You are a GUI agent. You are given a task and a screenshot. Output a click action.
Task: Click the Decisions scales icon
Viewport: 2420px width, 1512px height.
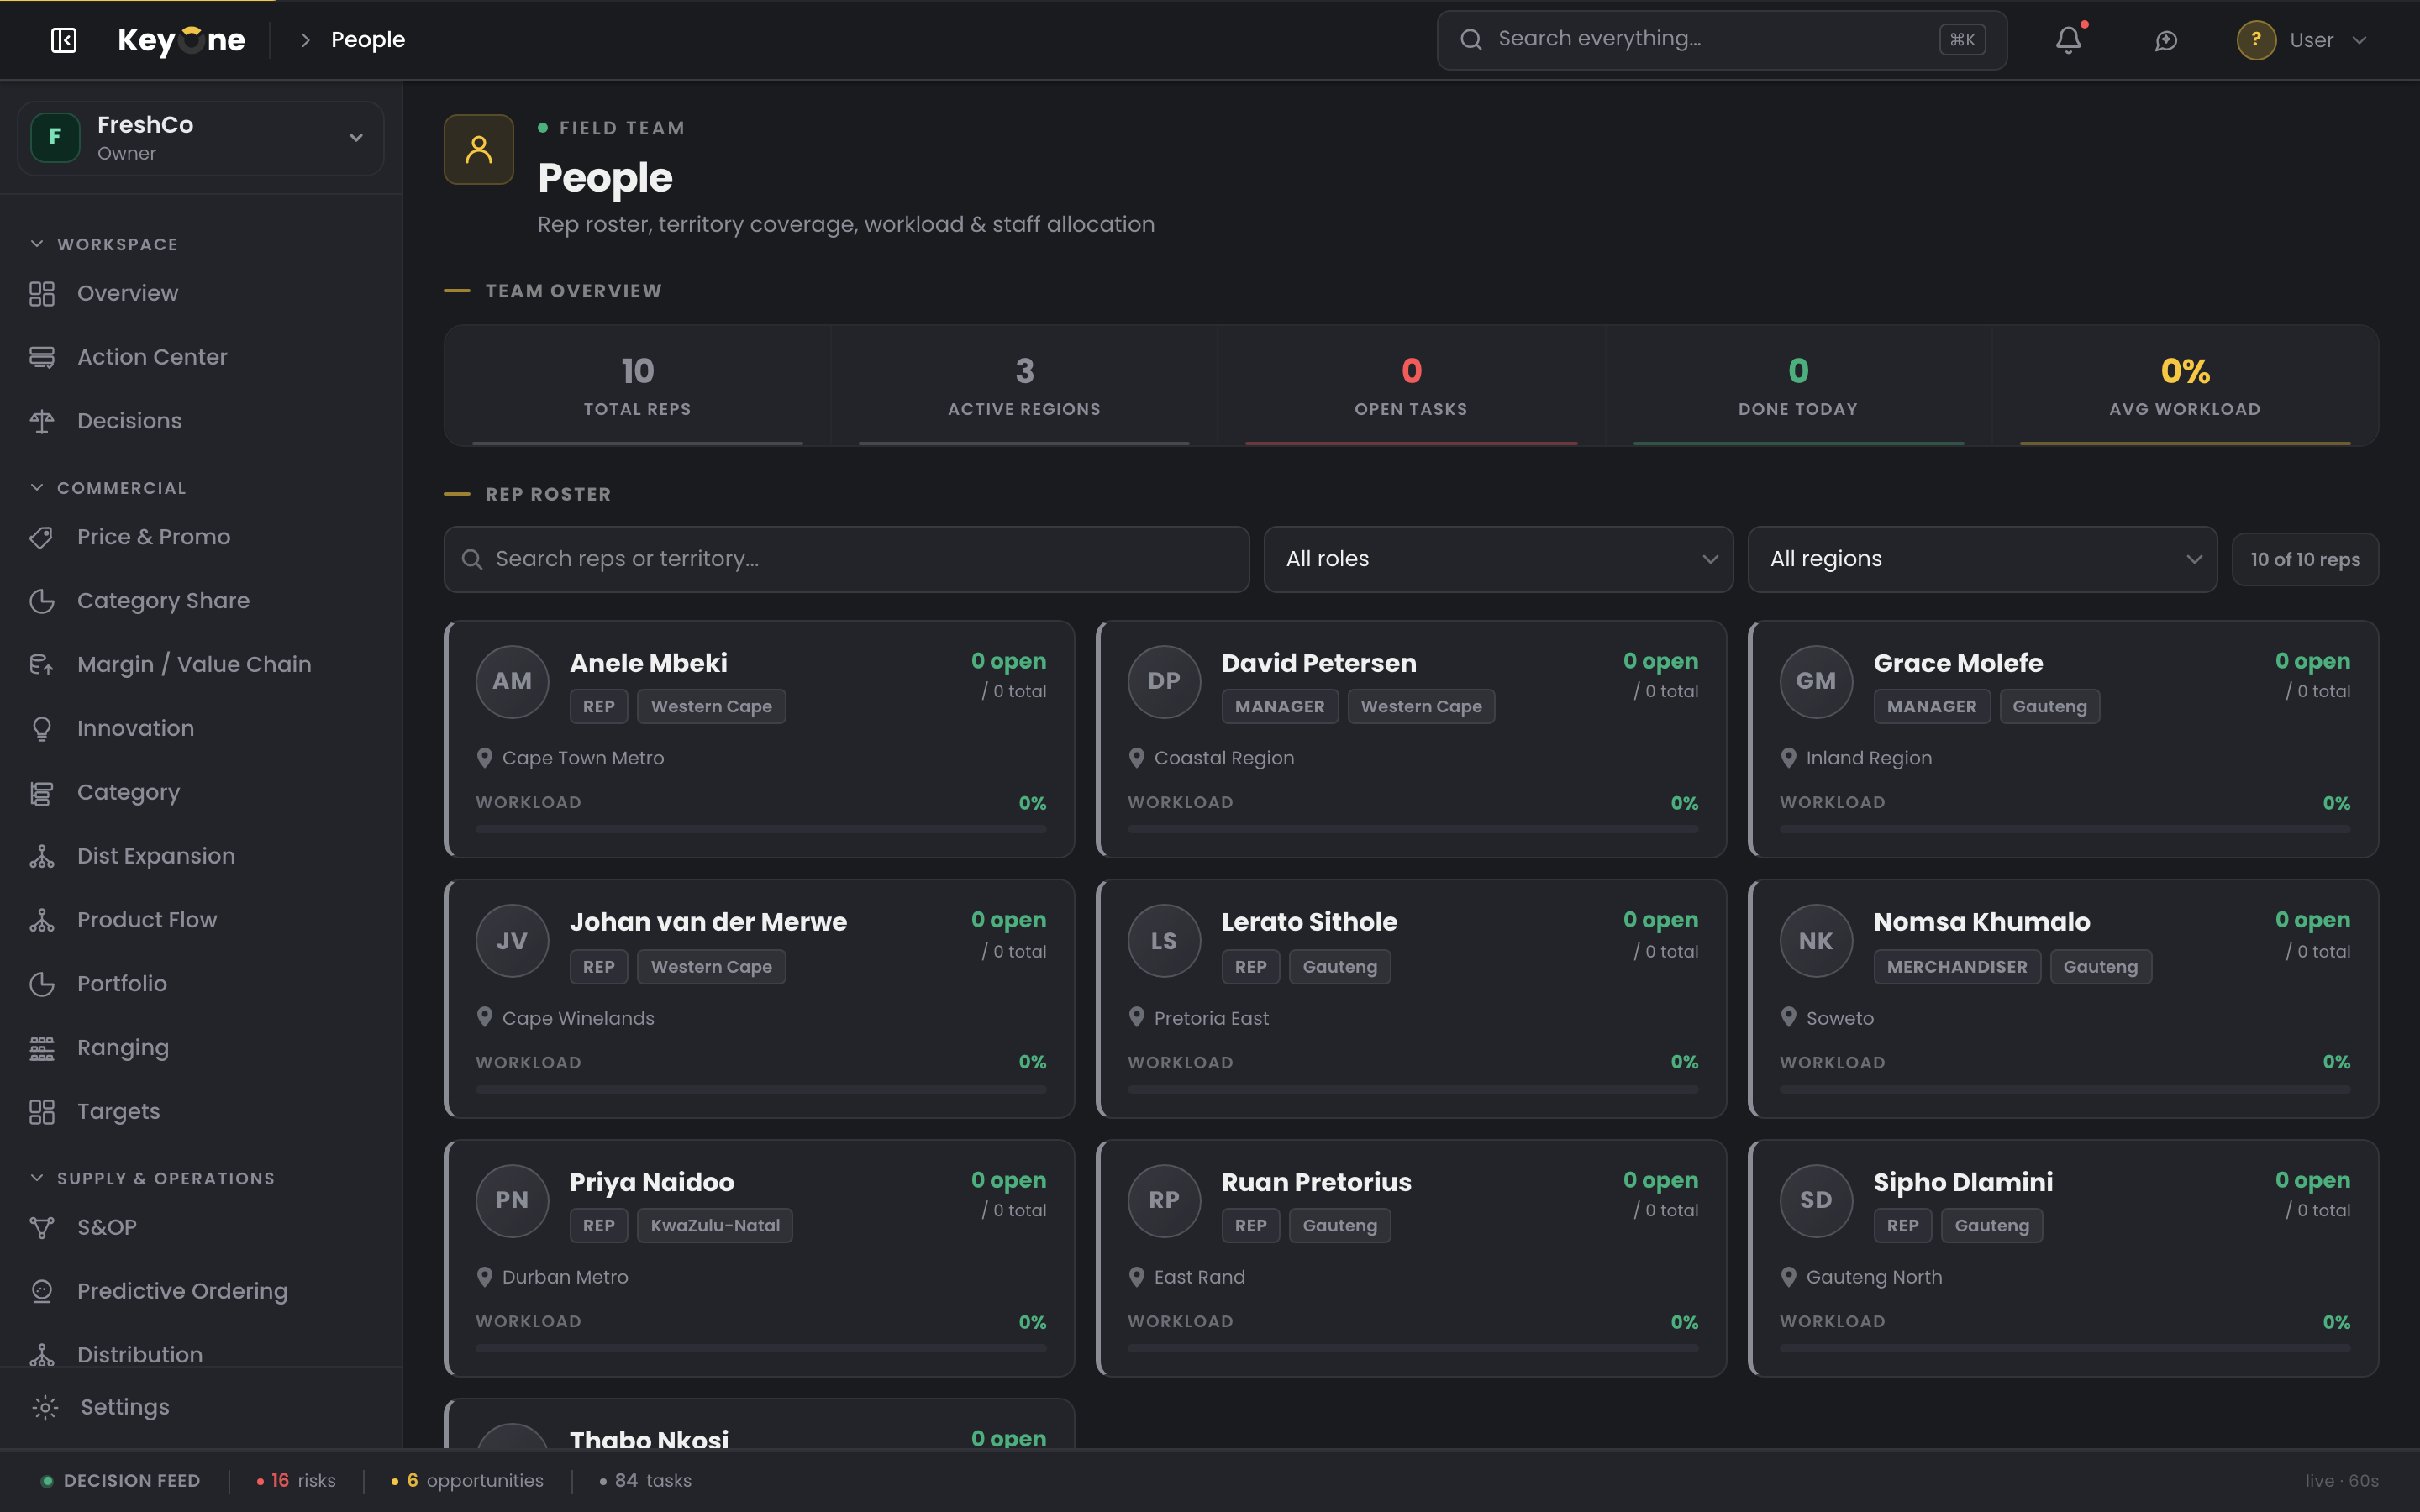[42, 421]
